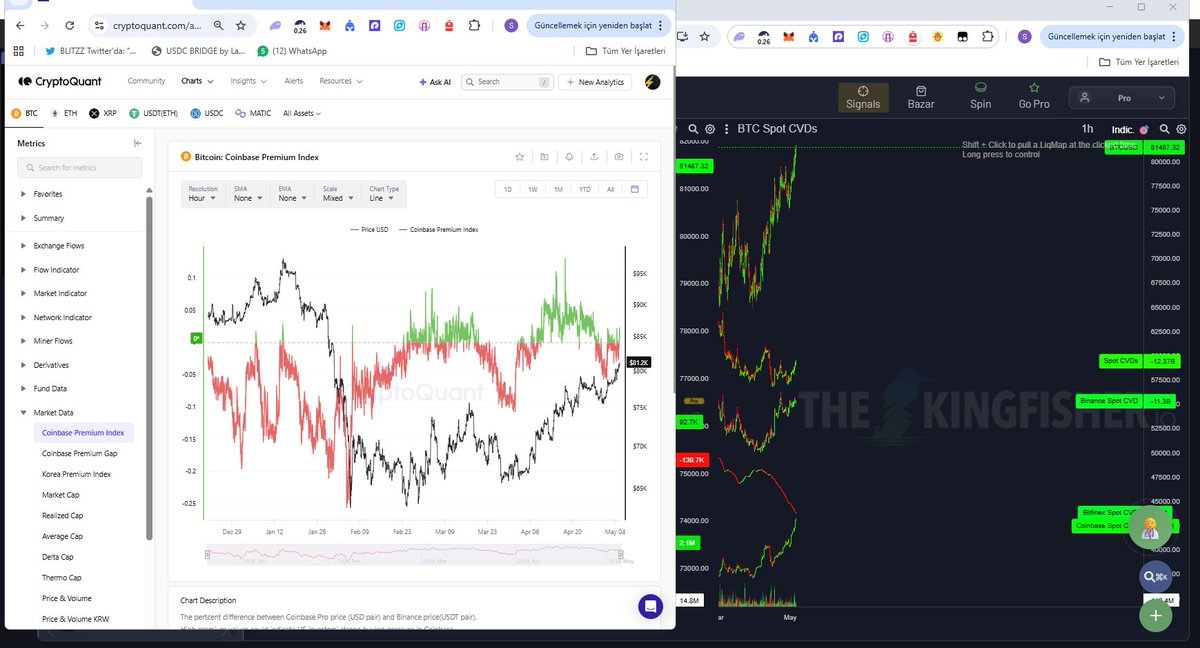Screen dimensions: 1200x648
Task: Open the calendar date range picker
Action: pyautogui.click(x=635, y=189)
